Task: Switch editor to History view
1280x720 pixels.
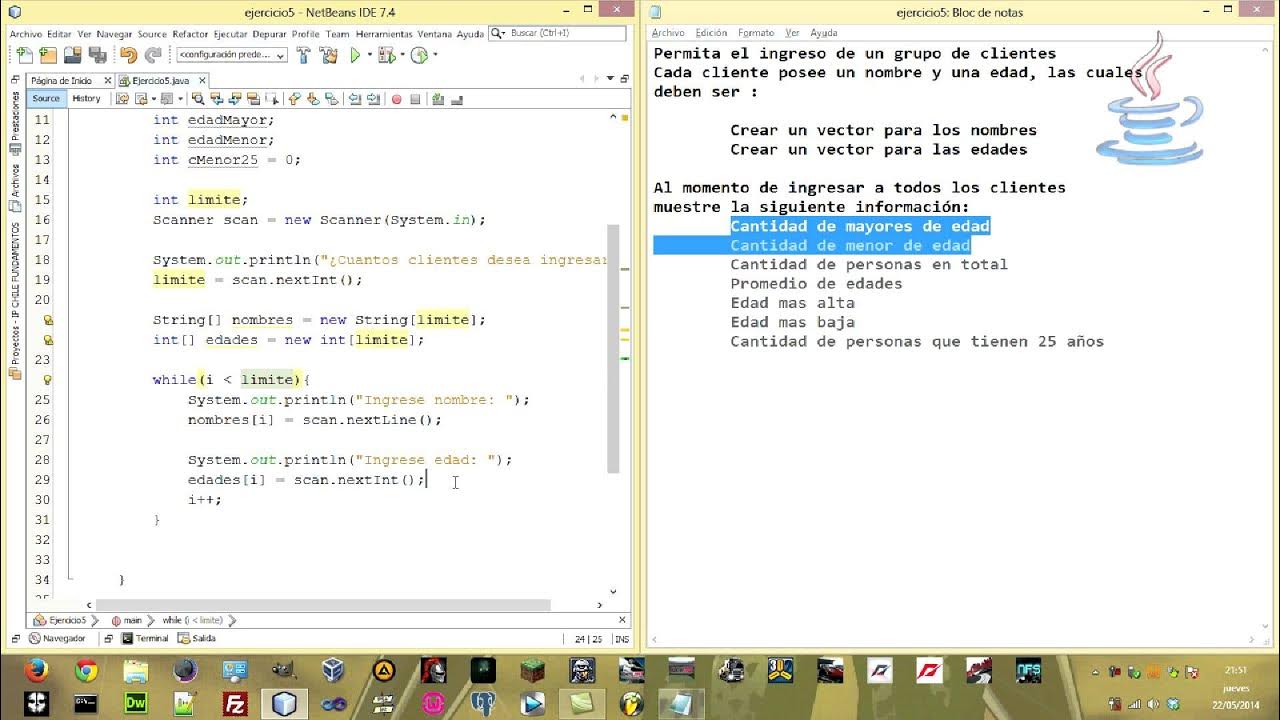Action: (86, 98)
